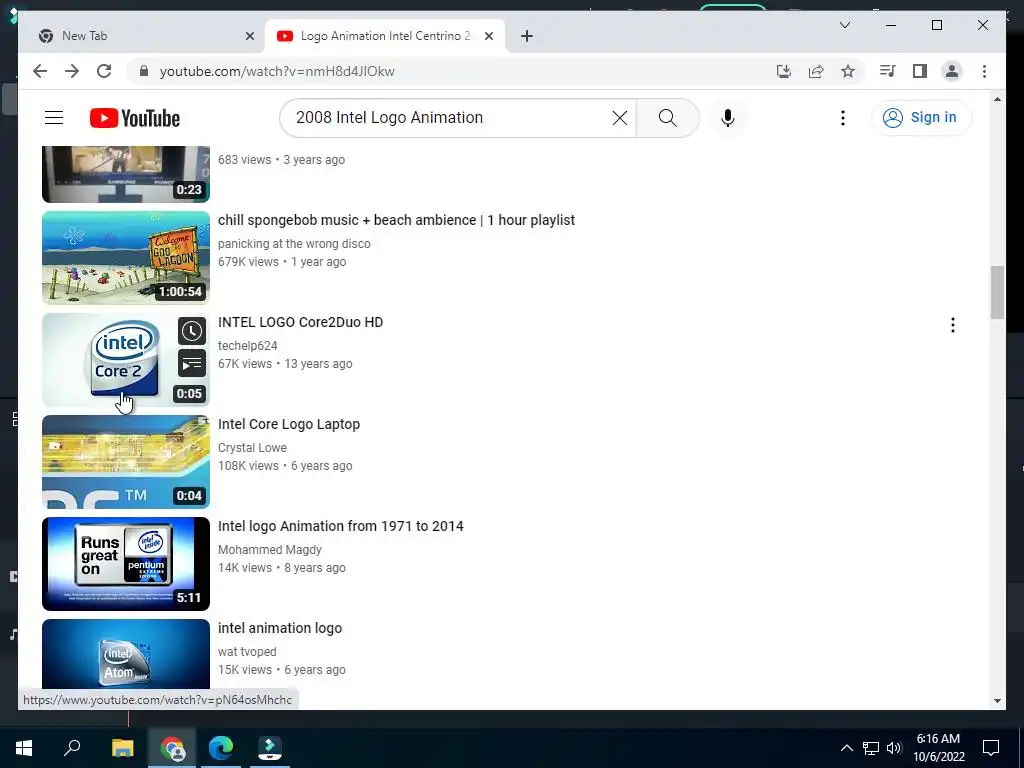Open INTEL LOGO Core2Duo HD title

click(300, 322)
